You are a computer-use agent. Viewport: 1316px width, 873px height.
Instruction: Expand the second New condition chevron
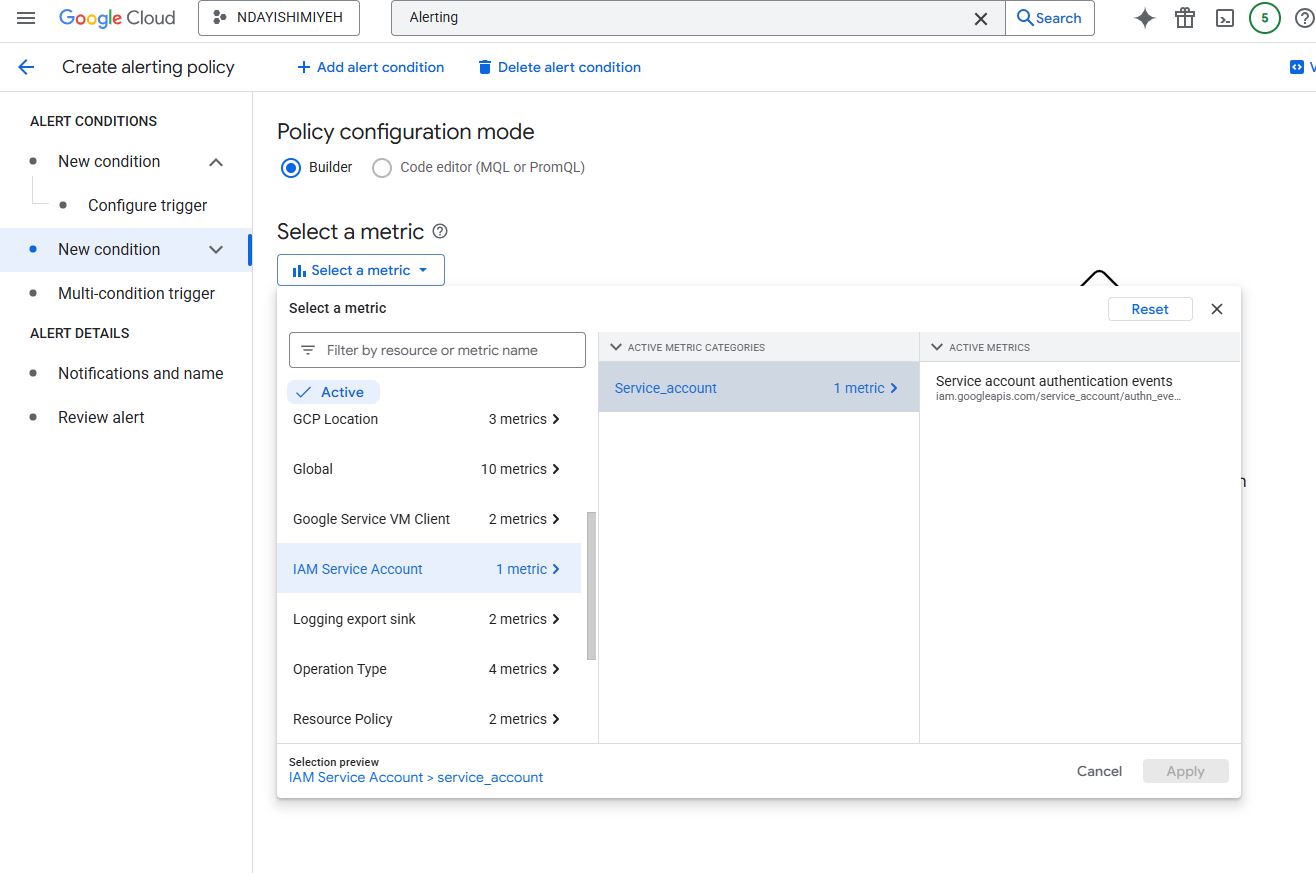216,250
